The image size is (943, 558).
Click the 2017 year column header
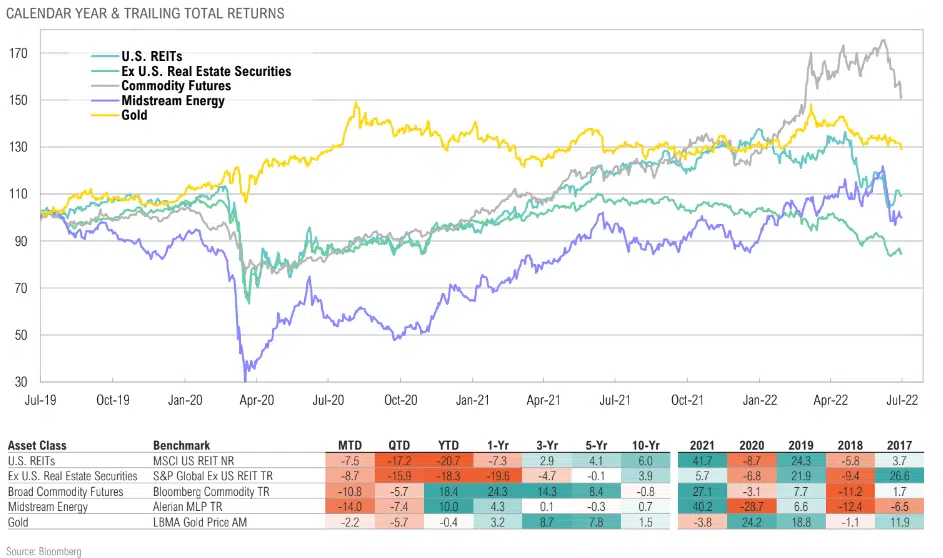point(902,443)
